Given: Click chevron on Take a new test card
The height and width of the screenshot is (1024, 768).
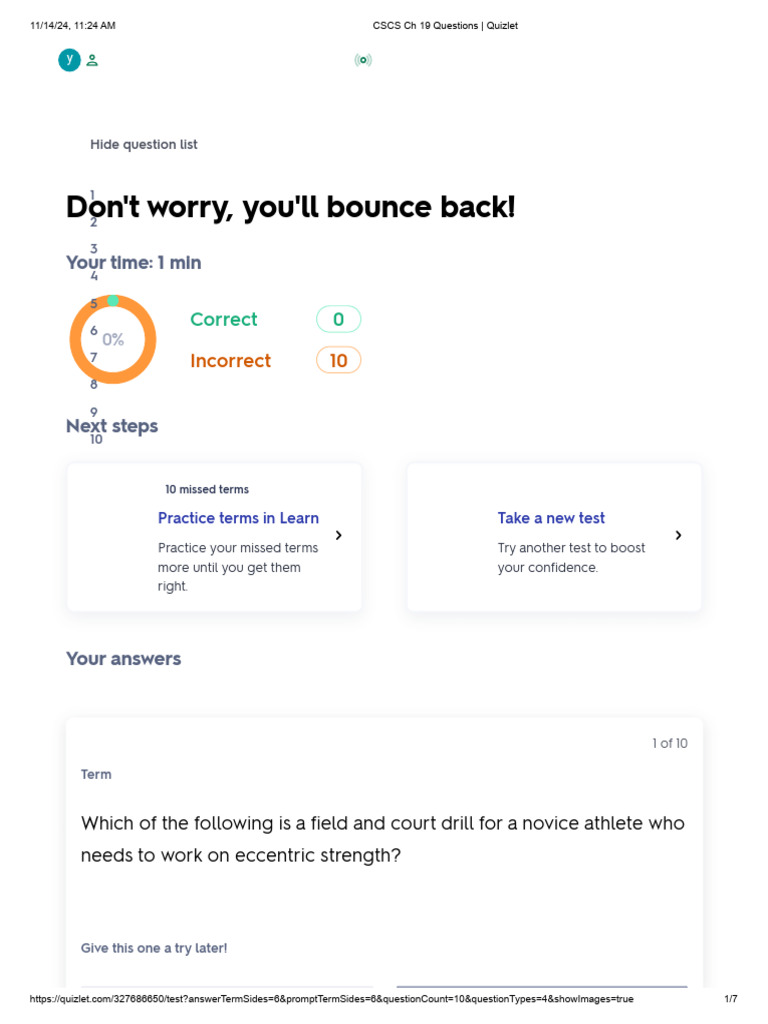Looking at the screenshot, I should pyautogui.click(x=679, y=536).
